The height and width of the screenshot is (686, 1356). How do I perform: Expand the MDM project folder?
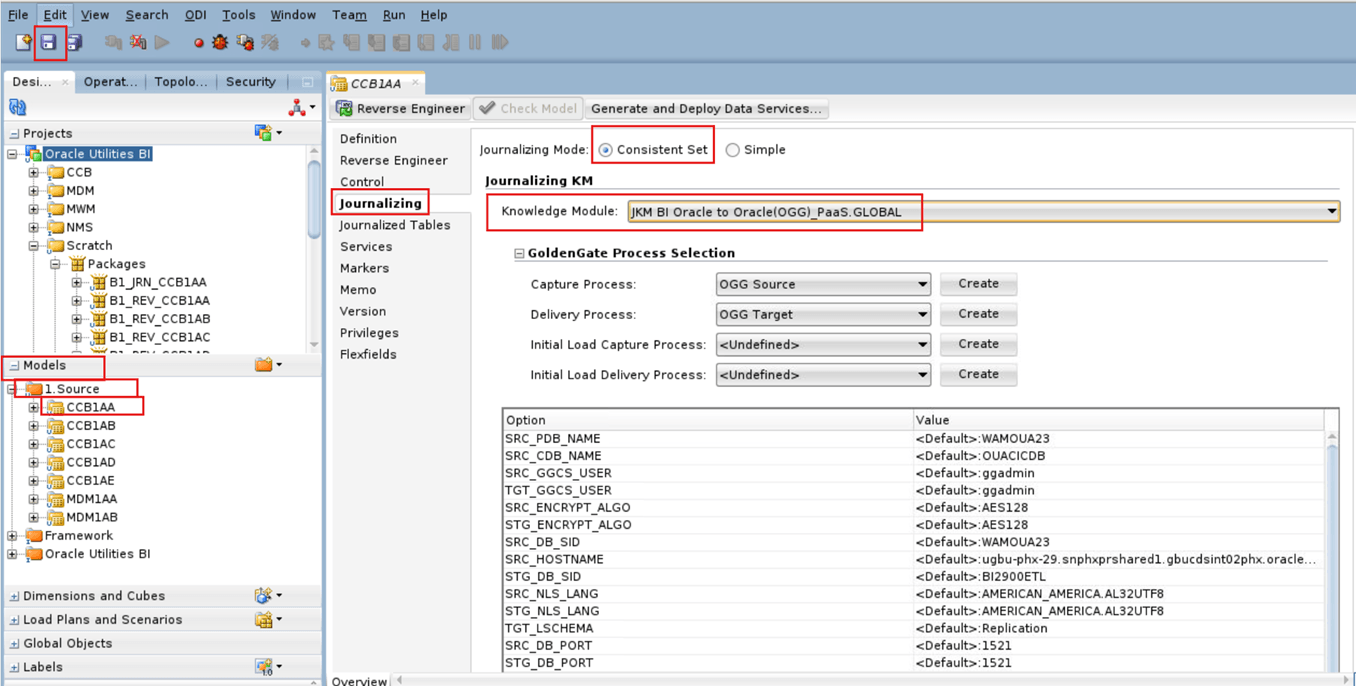[34, 190]
